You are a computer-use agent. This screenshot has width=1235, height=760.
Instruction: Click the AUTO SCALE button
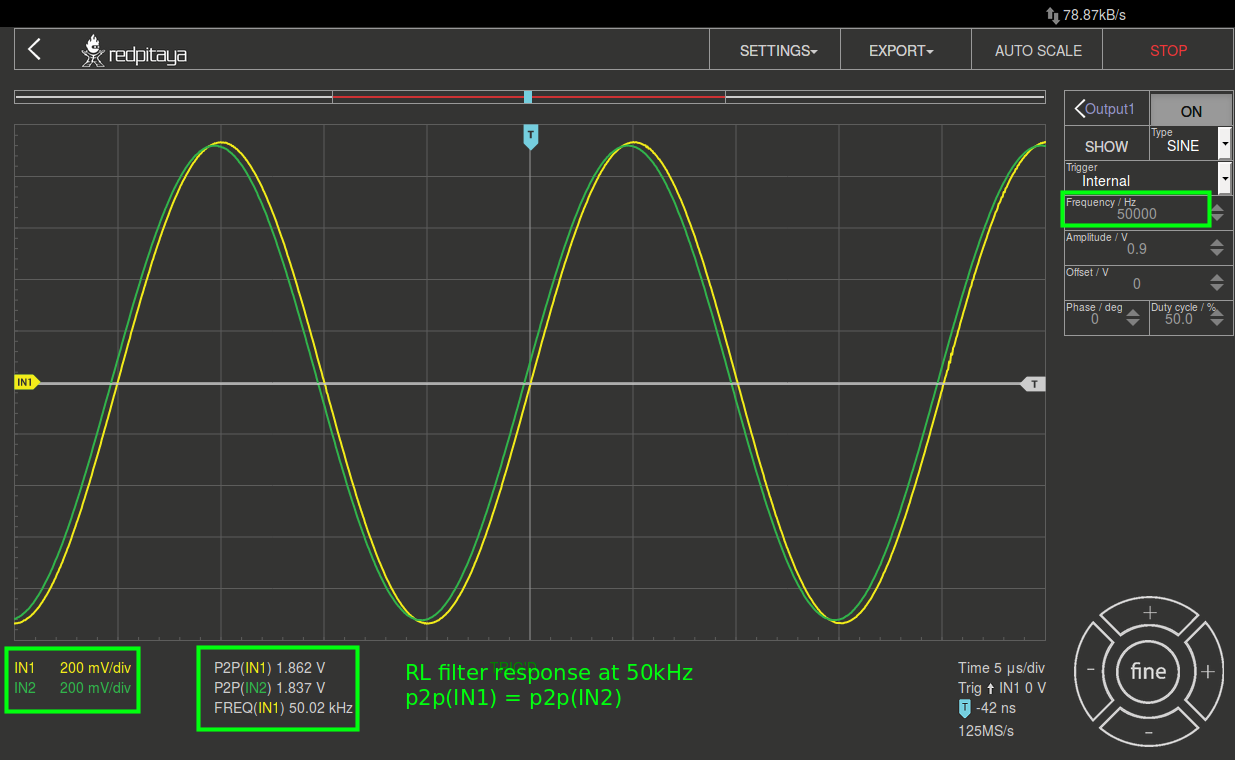coord(1038,50)
